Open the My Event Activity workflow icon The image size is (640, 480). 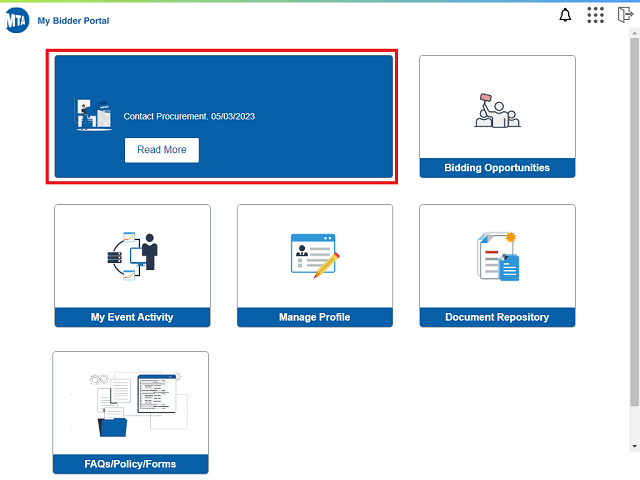(x=132, y=256)
